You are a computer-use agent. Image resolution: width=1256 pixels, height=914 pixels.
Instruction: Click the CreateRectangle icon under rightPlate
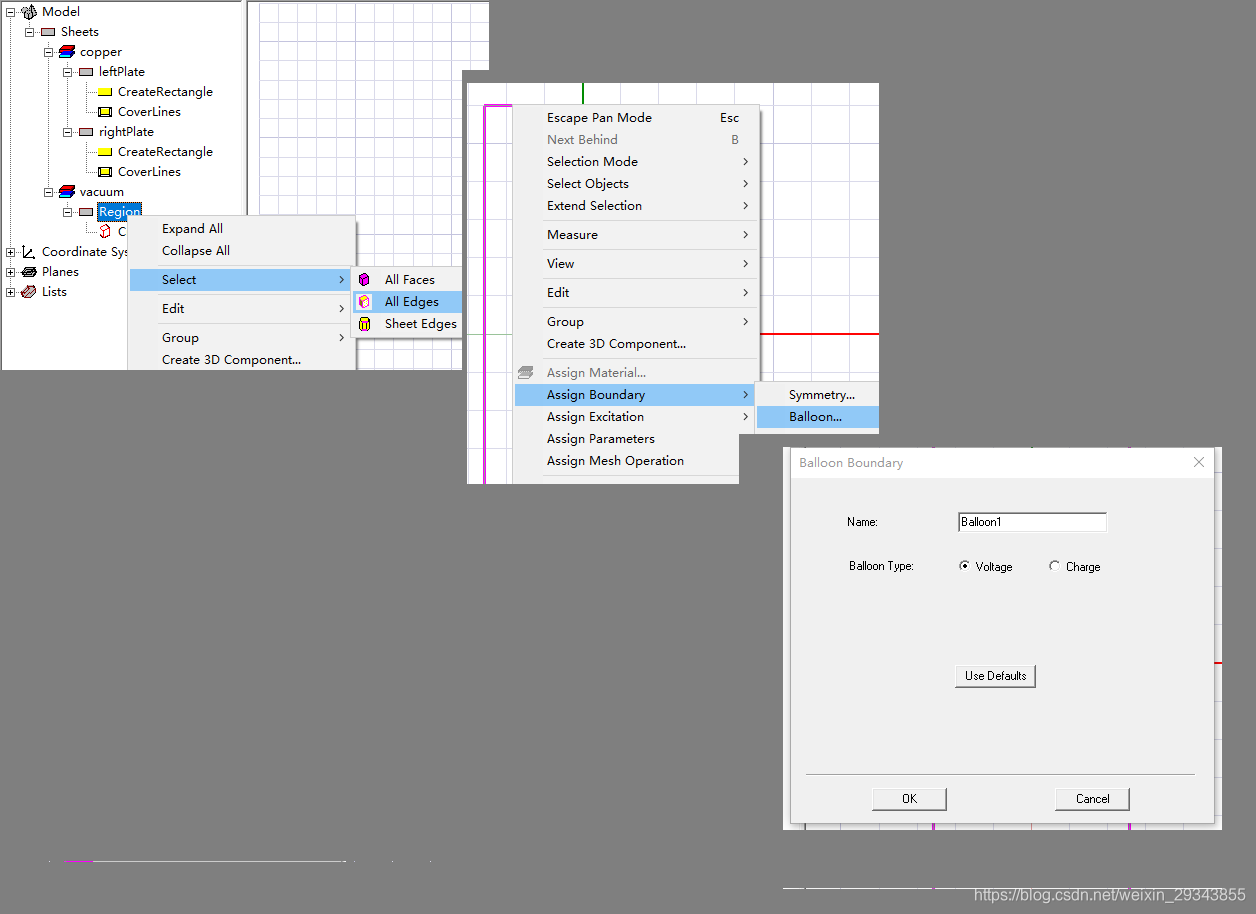tap(105, 152)
